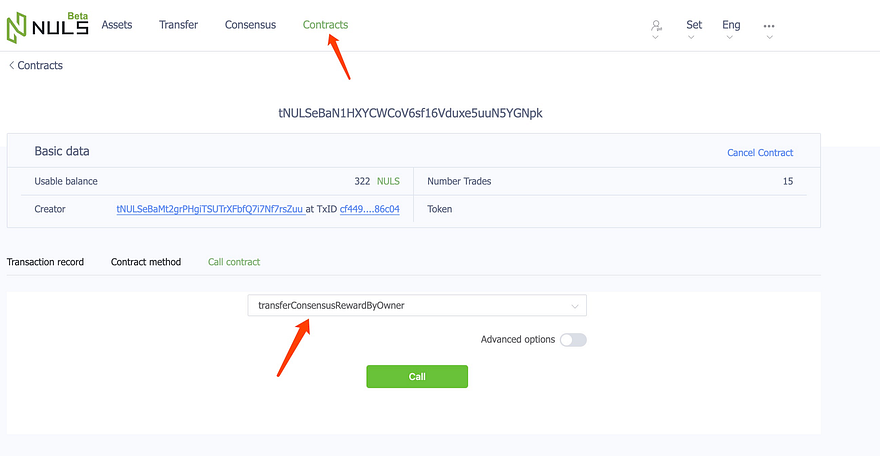Click the Number Trades value 15
Viewport: 880px width, 456px height.
pyautogui.click(x=788, y=181)
